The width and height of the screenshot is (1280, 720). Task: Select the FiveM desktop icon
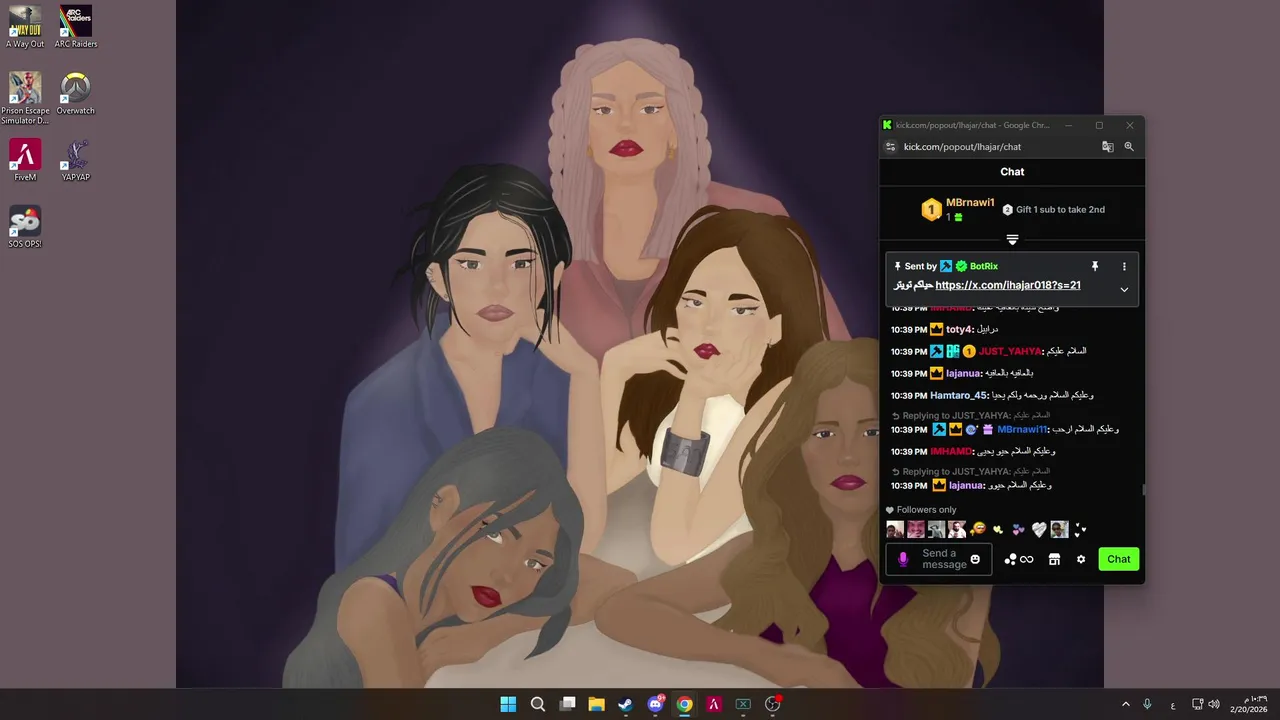pos(25,160)
